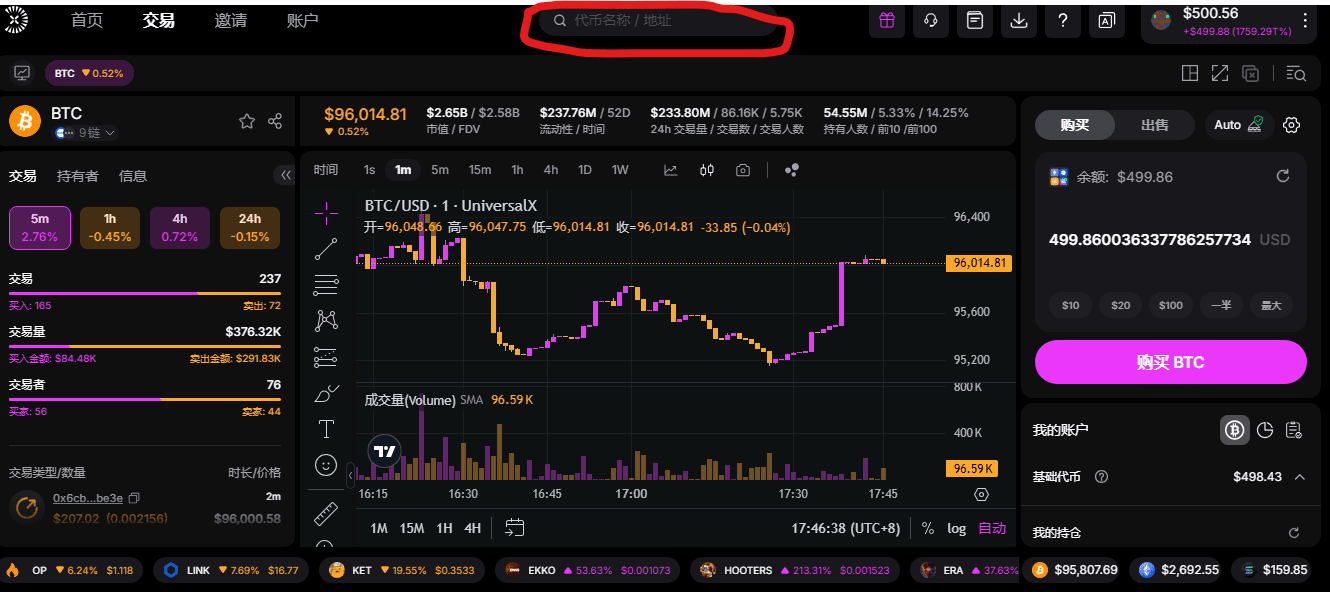Select the 24h stats period box
Image resolution: width=1330 pixels, height=592 pixels.
click(250, 228)
